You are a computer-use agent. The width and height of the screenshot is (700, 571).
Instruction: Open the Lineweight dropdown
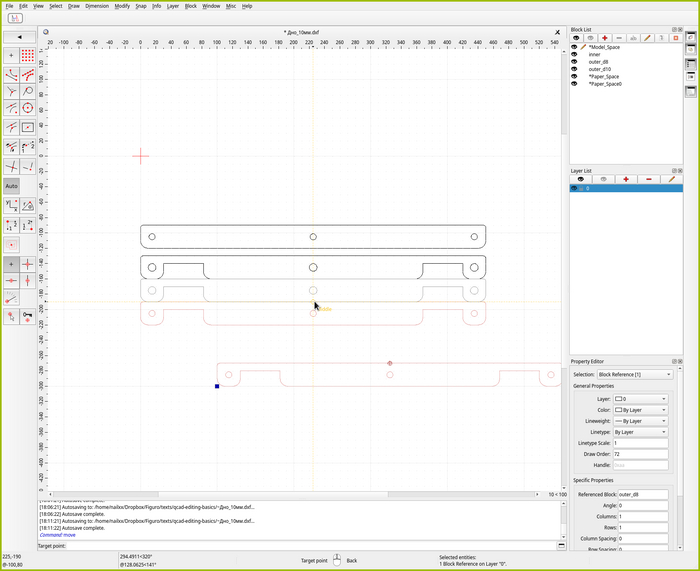pyautogui.click(x=641, y=421)
